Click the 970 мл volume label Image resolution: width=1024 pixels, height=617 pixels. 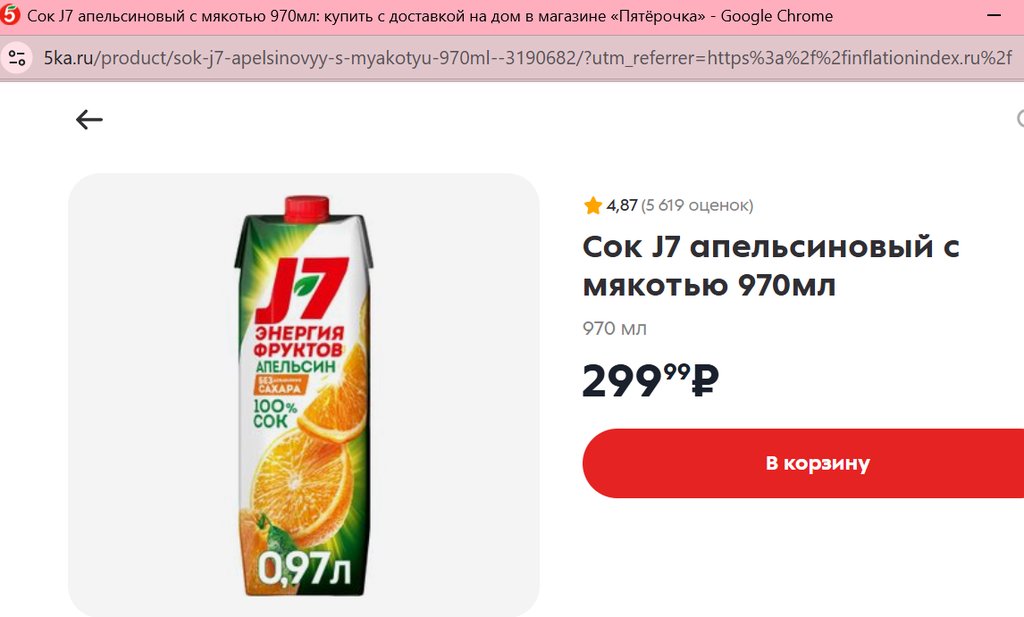point(615,328)
